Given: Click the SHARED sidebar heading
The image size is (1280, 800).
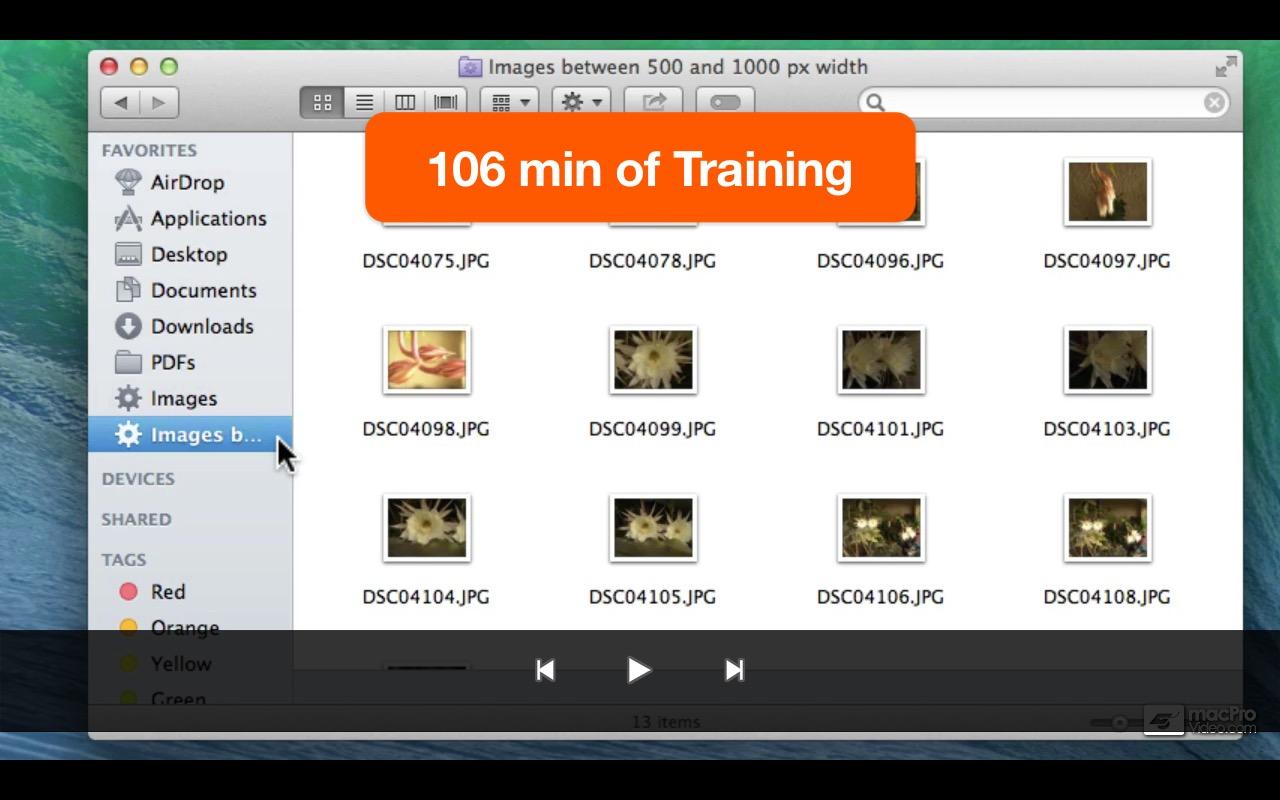Looking at the screenshot, I should [x=136, y=519].
